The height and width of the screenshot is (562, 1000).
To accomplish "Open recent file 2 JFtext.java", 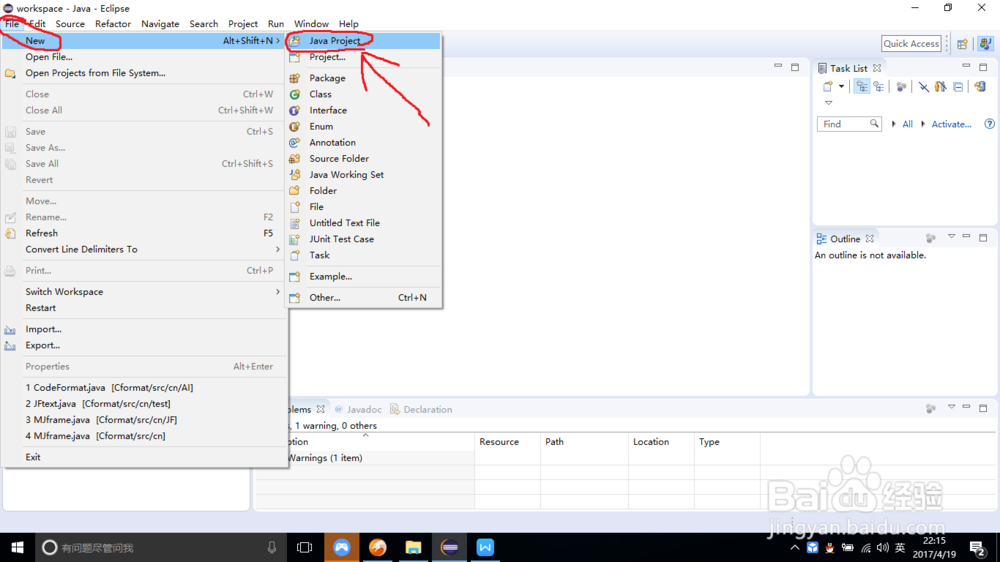I will (x=143, y=403).
